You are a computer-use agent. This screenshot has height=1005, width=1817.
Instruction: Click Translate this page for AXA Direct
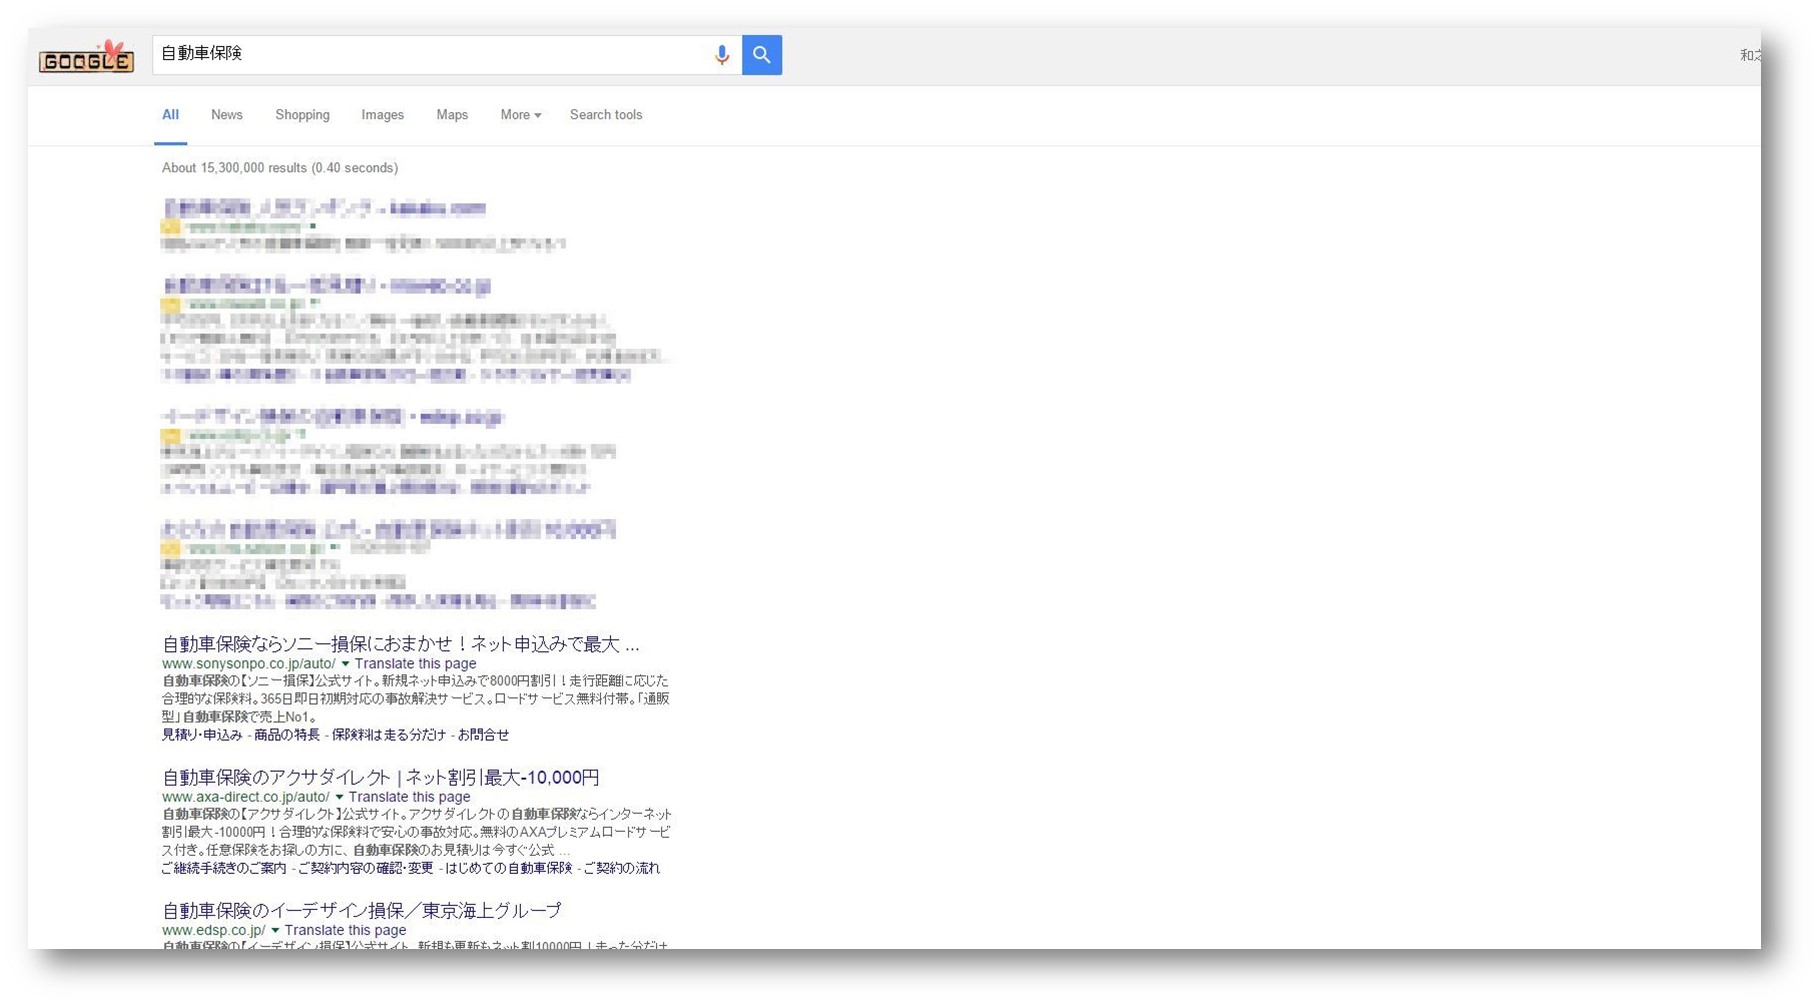[409, 797]
